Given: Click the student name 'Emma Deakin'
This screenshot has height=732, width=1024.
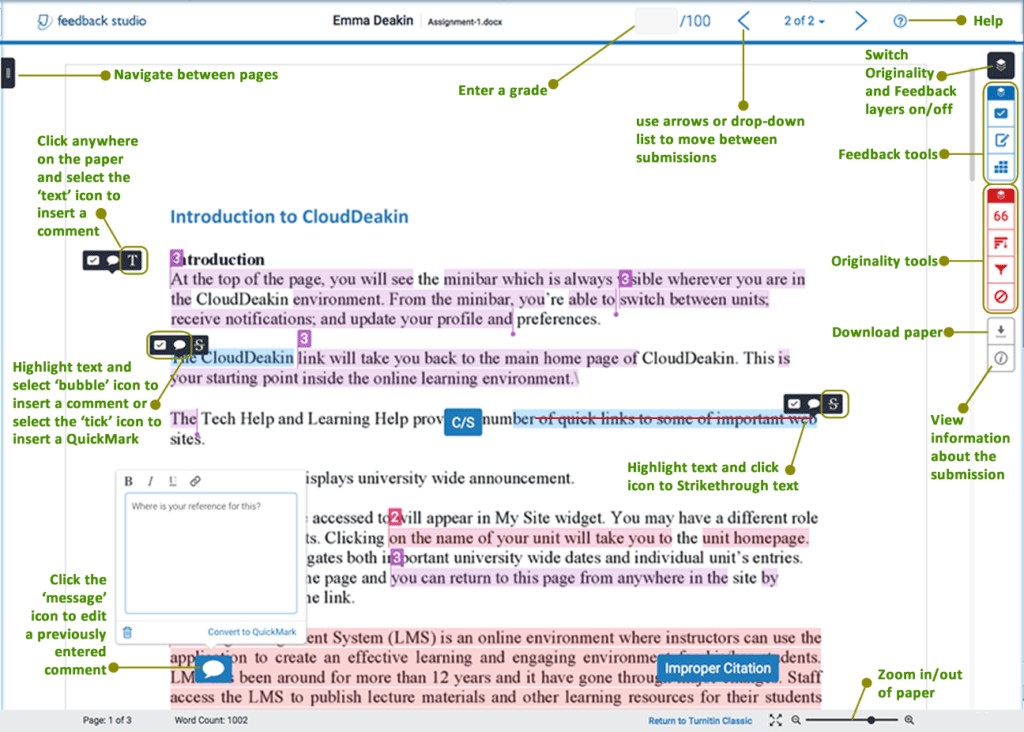Looking at the screenshot, I should coord(373,21).
